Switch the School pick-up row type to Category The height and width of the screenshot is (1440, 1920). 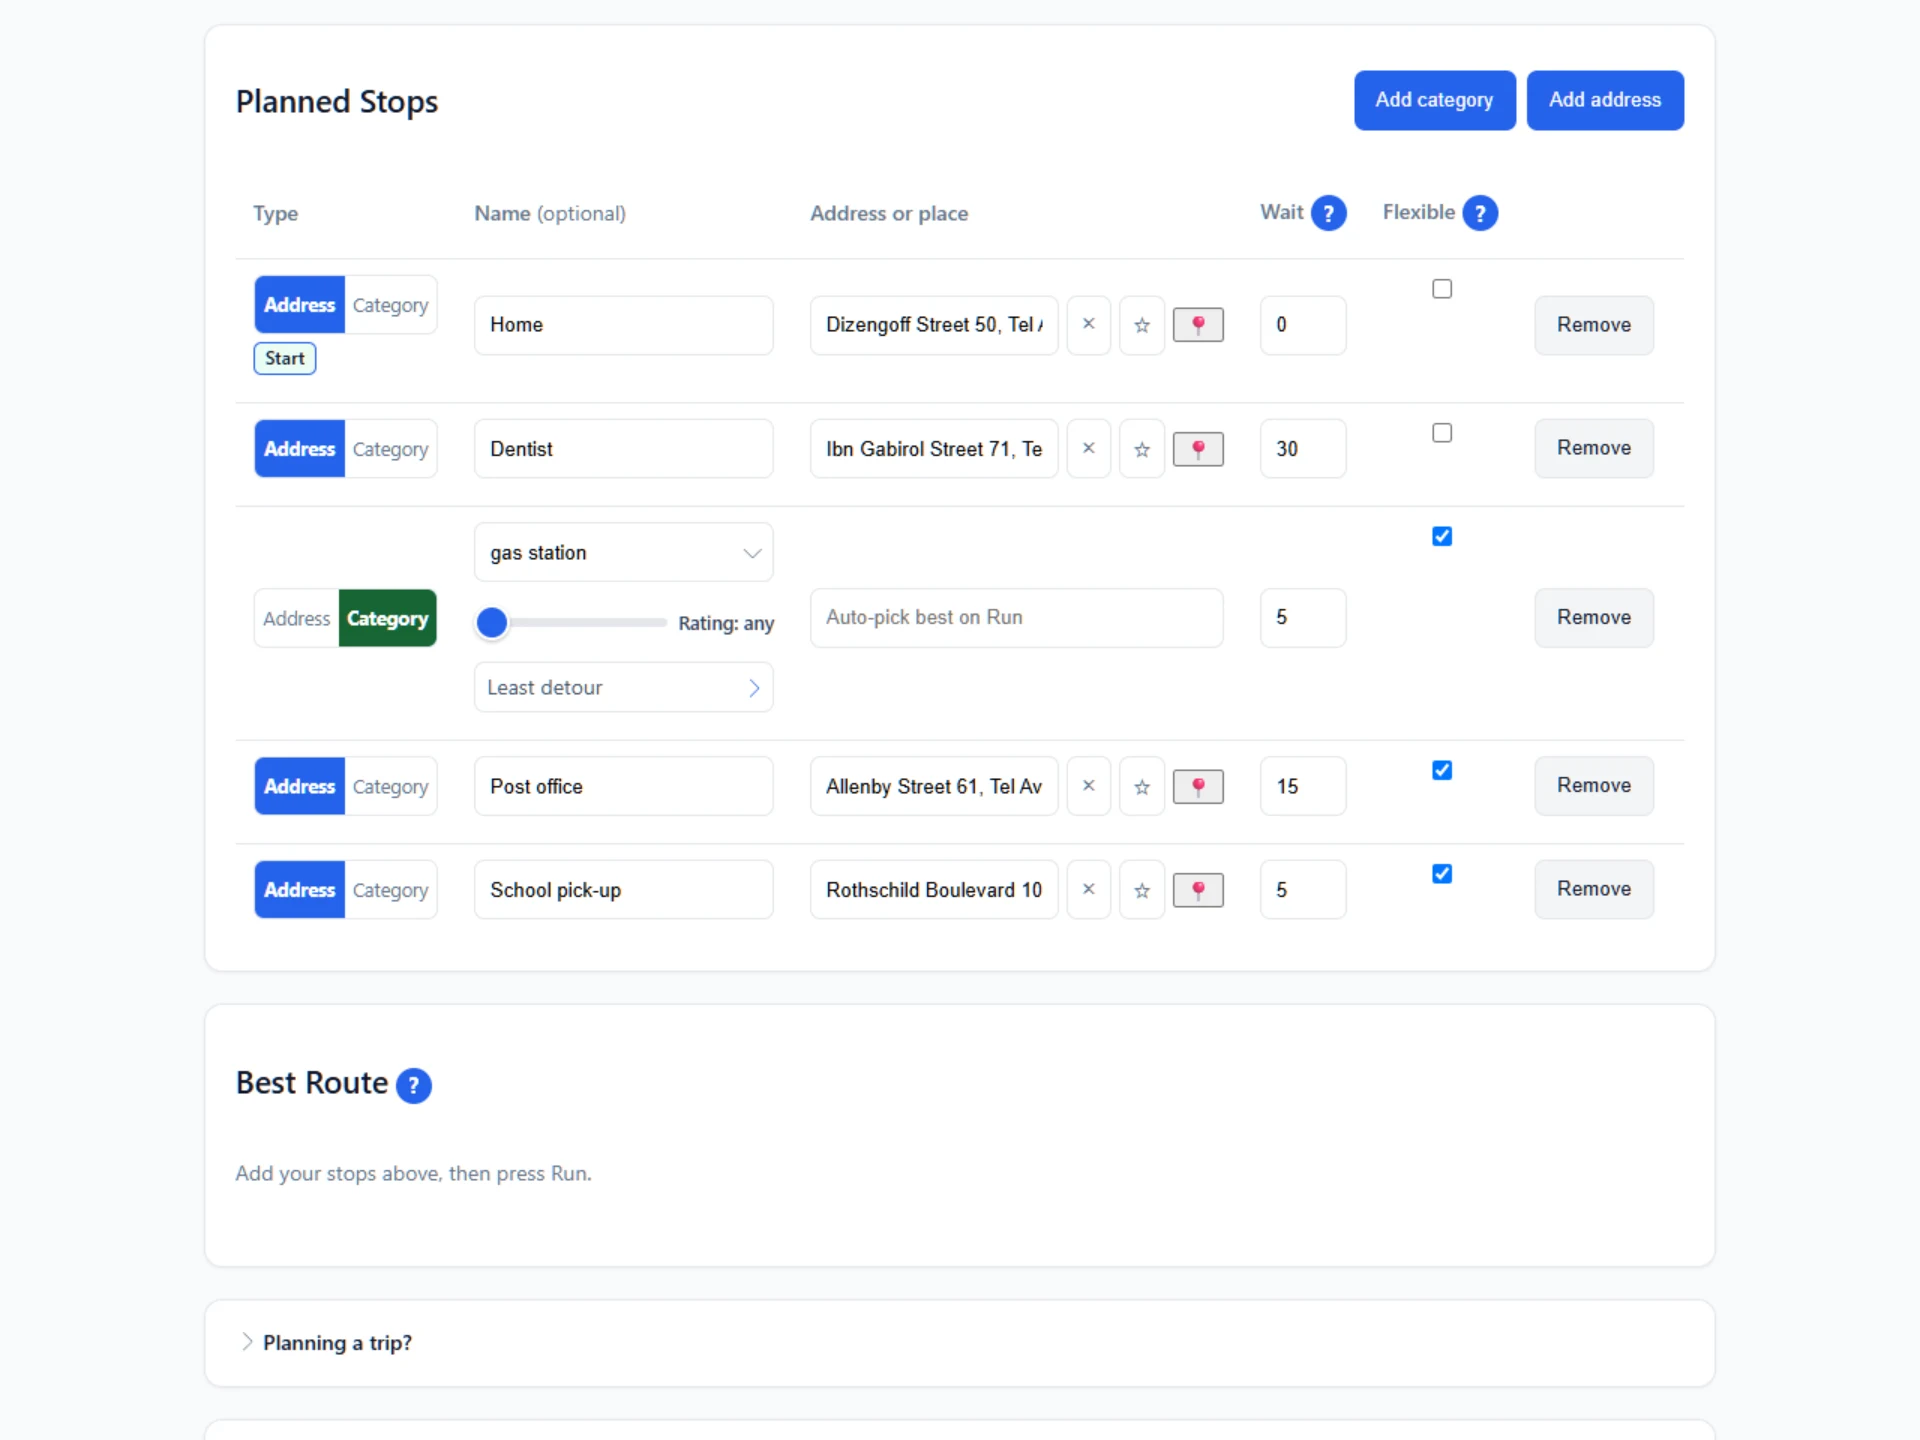390,890
